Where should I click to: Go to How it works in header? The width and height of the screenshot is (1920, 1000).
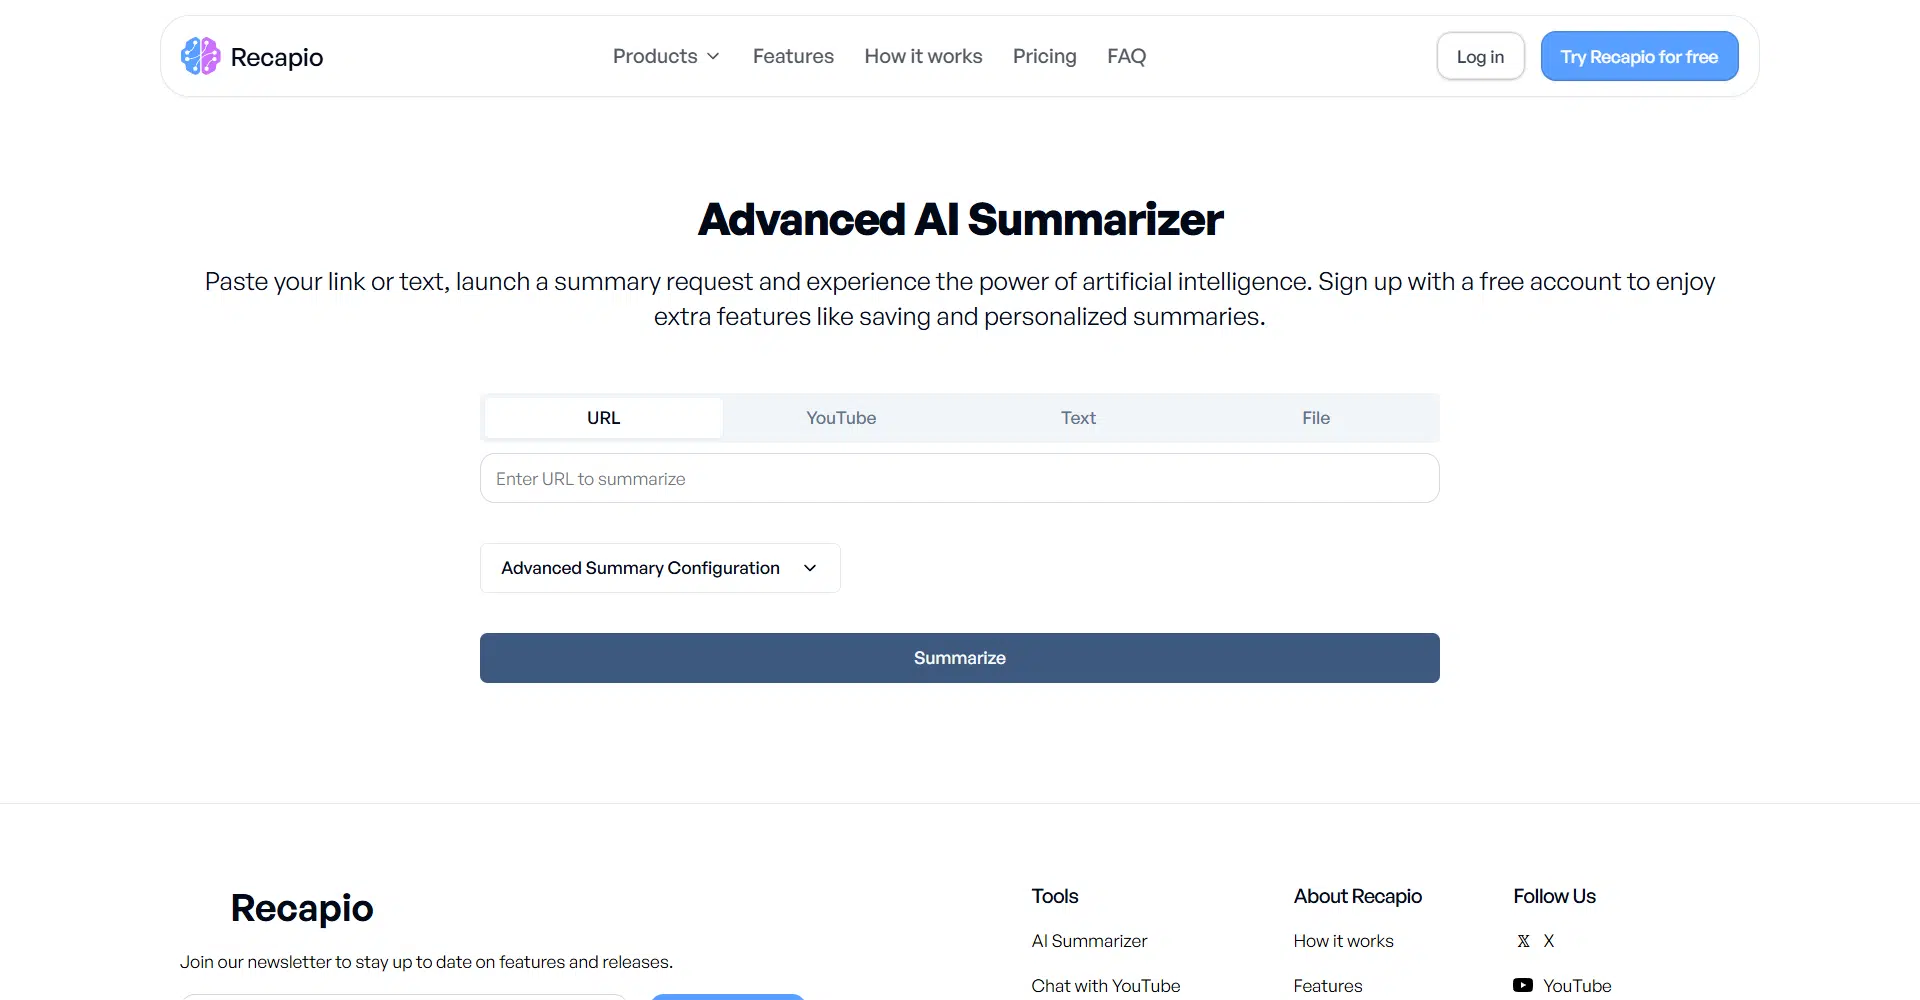point(923,57)
